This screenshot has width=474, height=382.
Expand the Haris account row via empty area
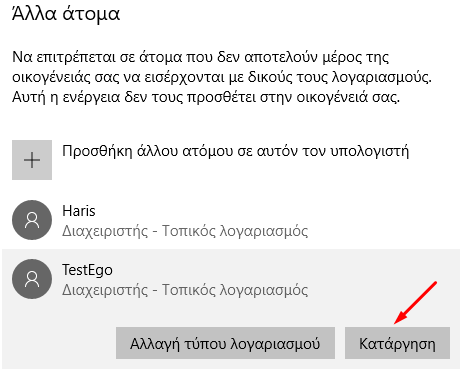(x=383, y=220)
